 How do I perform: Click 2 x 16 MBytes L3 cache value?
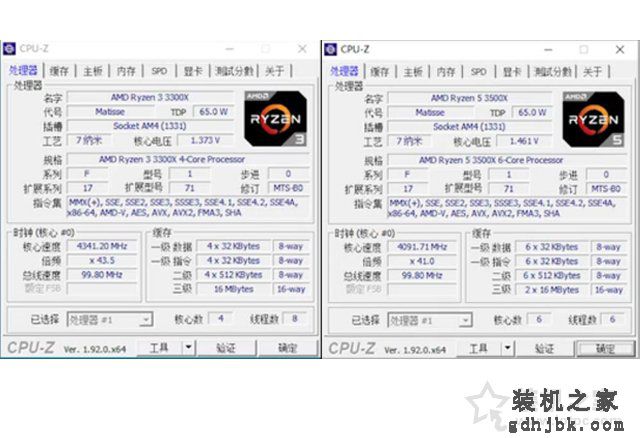pos(552,290)
